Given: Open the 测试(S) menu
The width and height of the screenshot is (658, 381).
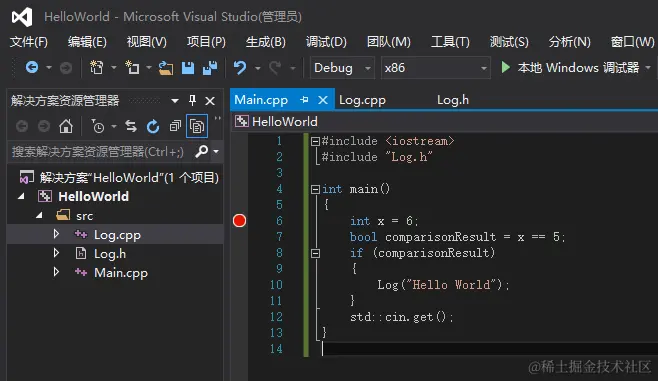Looking at the screenshot, I should pos(509,42).
